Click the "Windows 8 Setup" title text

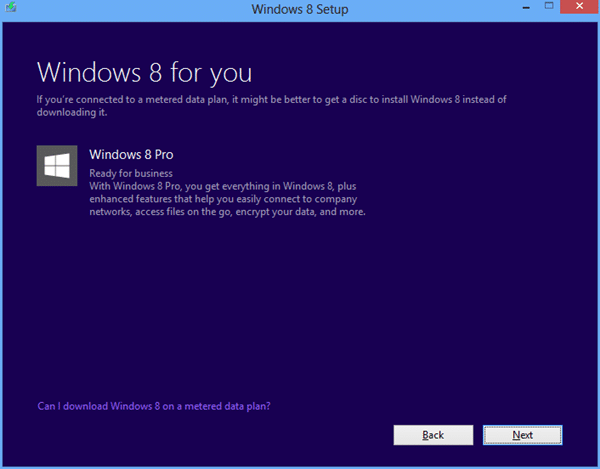[300, 9]
